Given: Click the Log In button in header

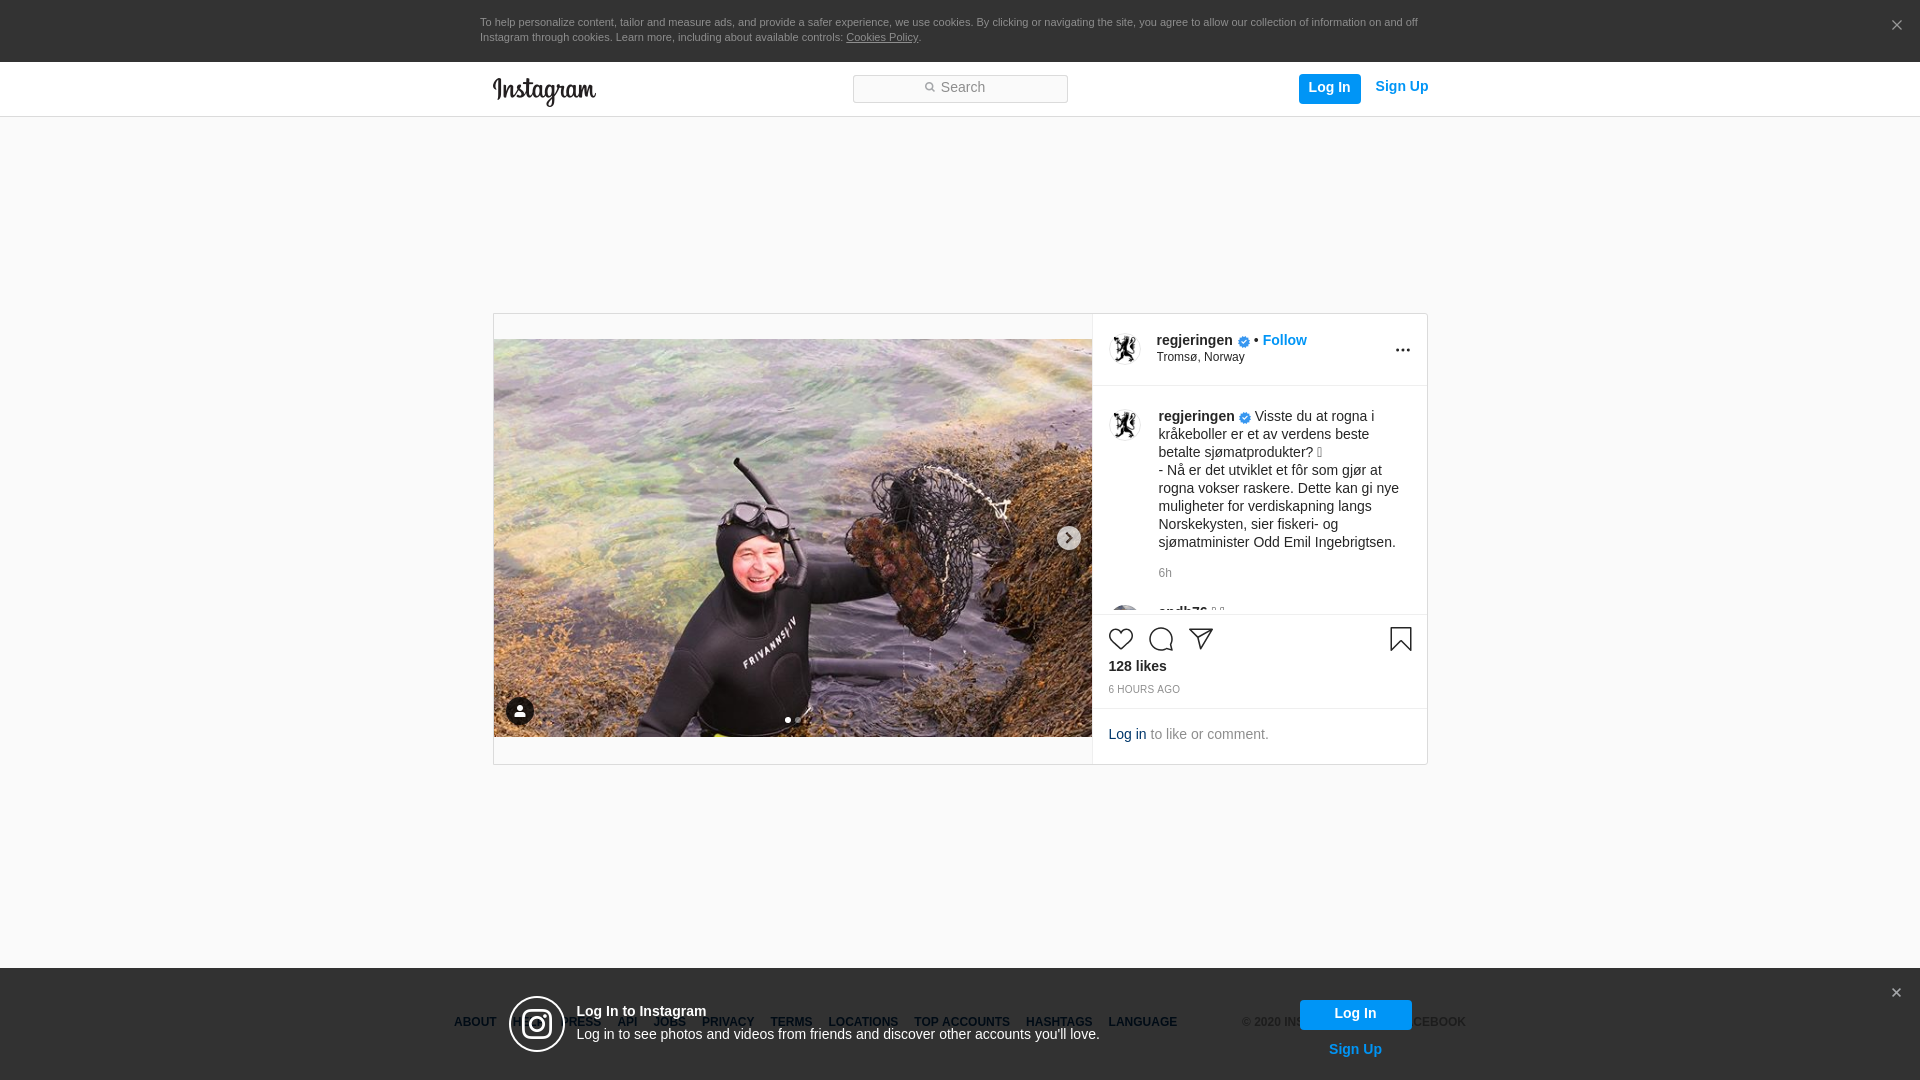Looking at the screenshot, I should [x=1329, y=88].
